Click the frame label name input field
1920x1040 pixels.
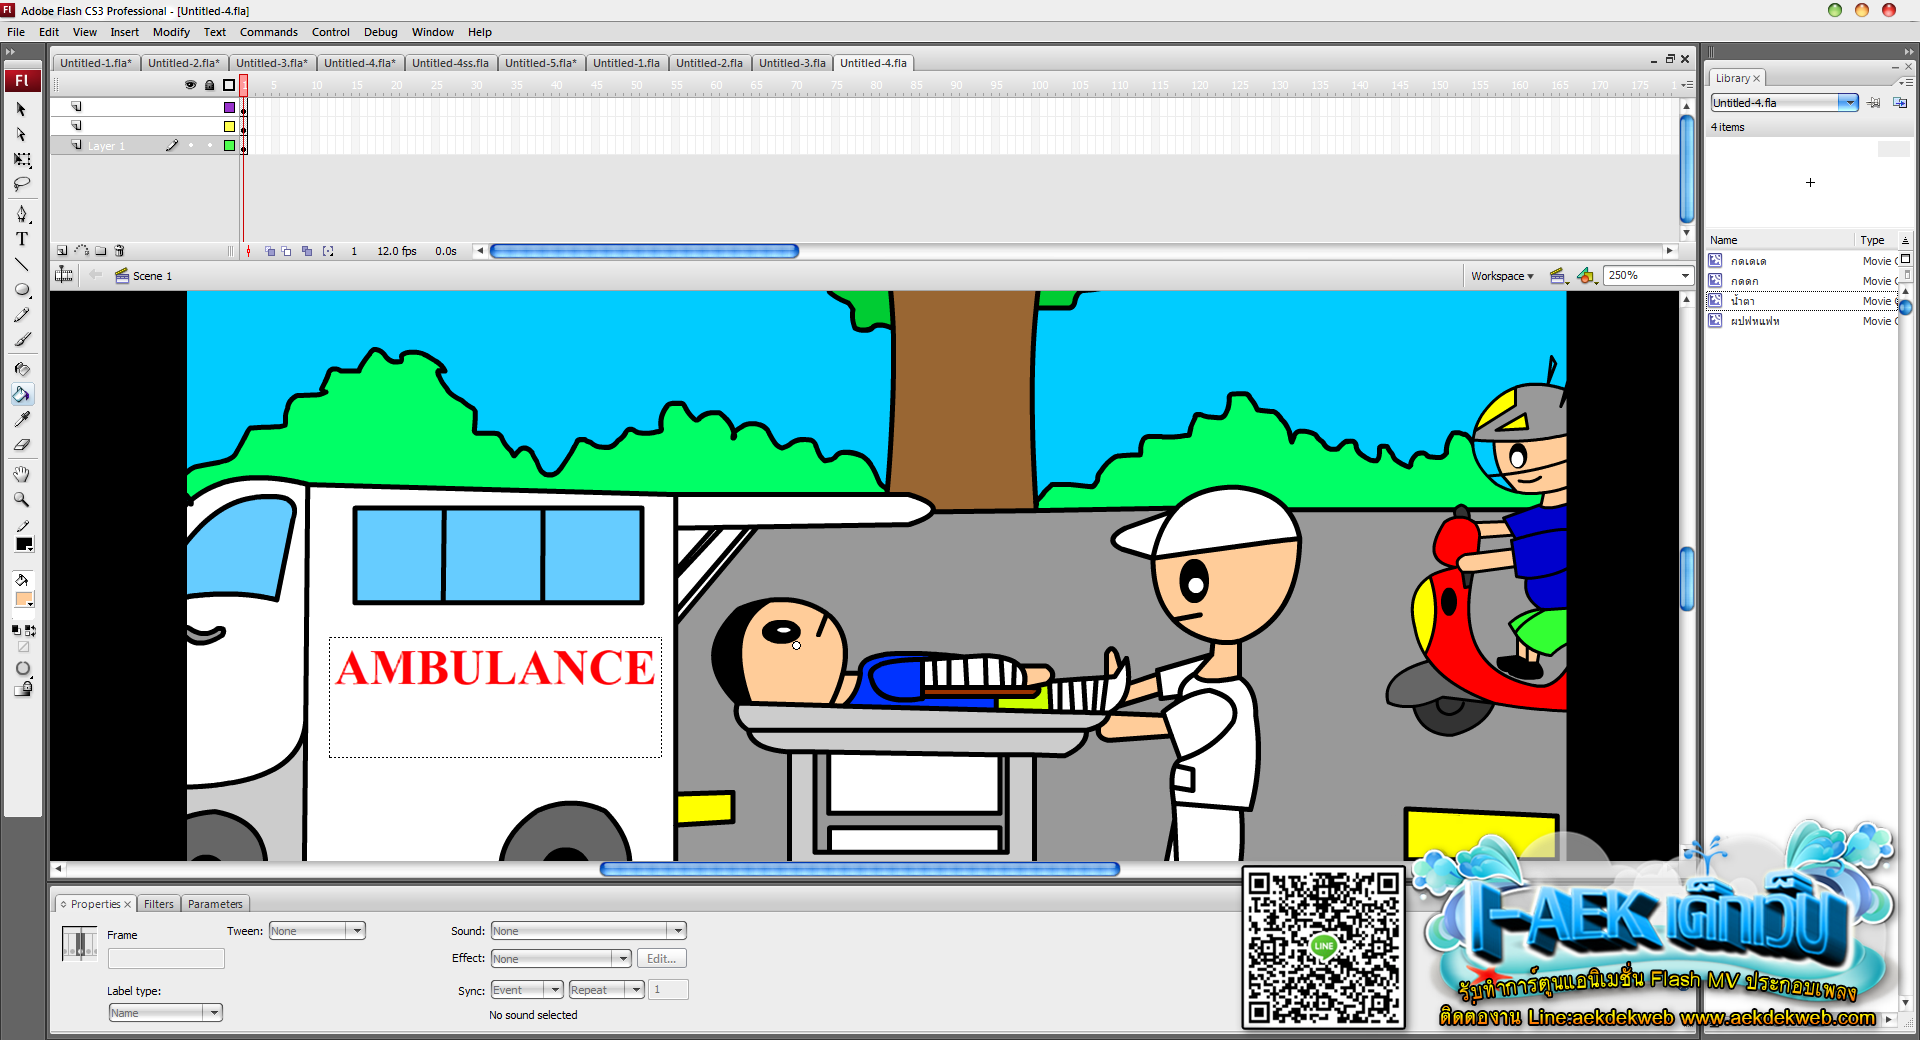(166, 959)
